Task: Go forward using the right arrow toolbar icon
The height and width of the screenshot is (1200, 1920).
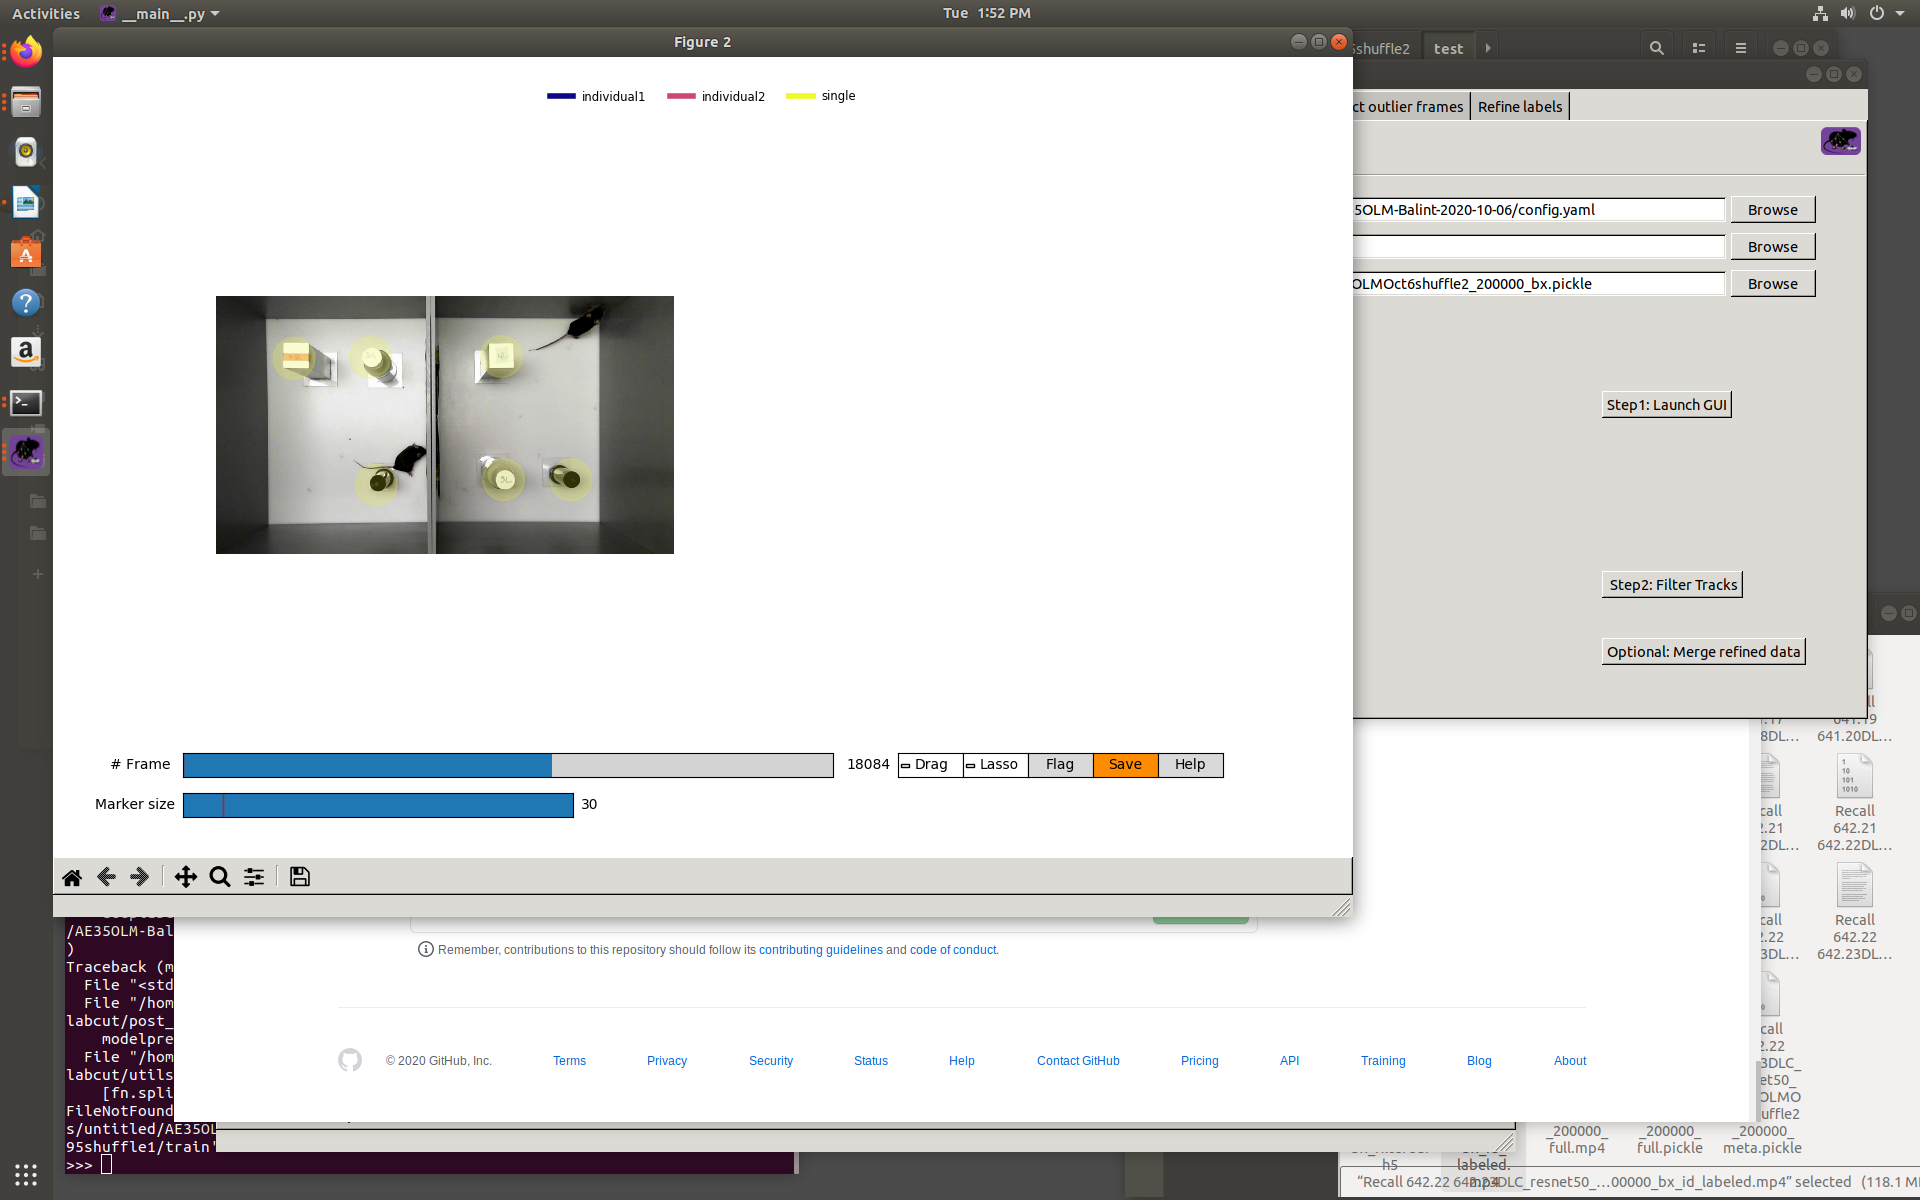Action: (x=139, y=877)
